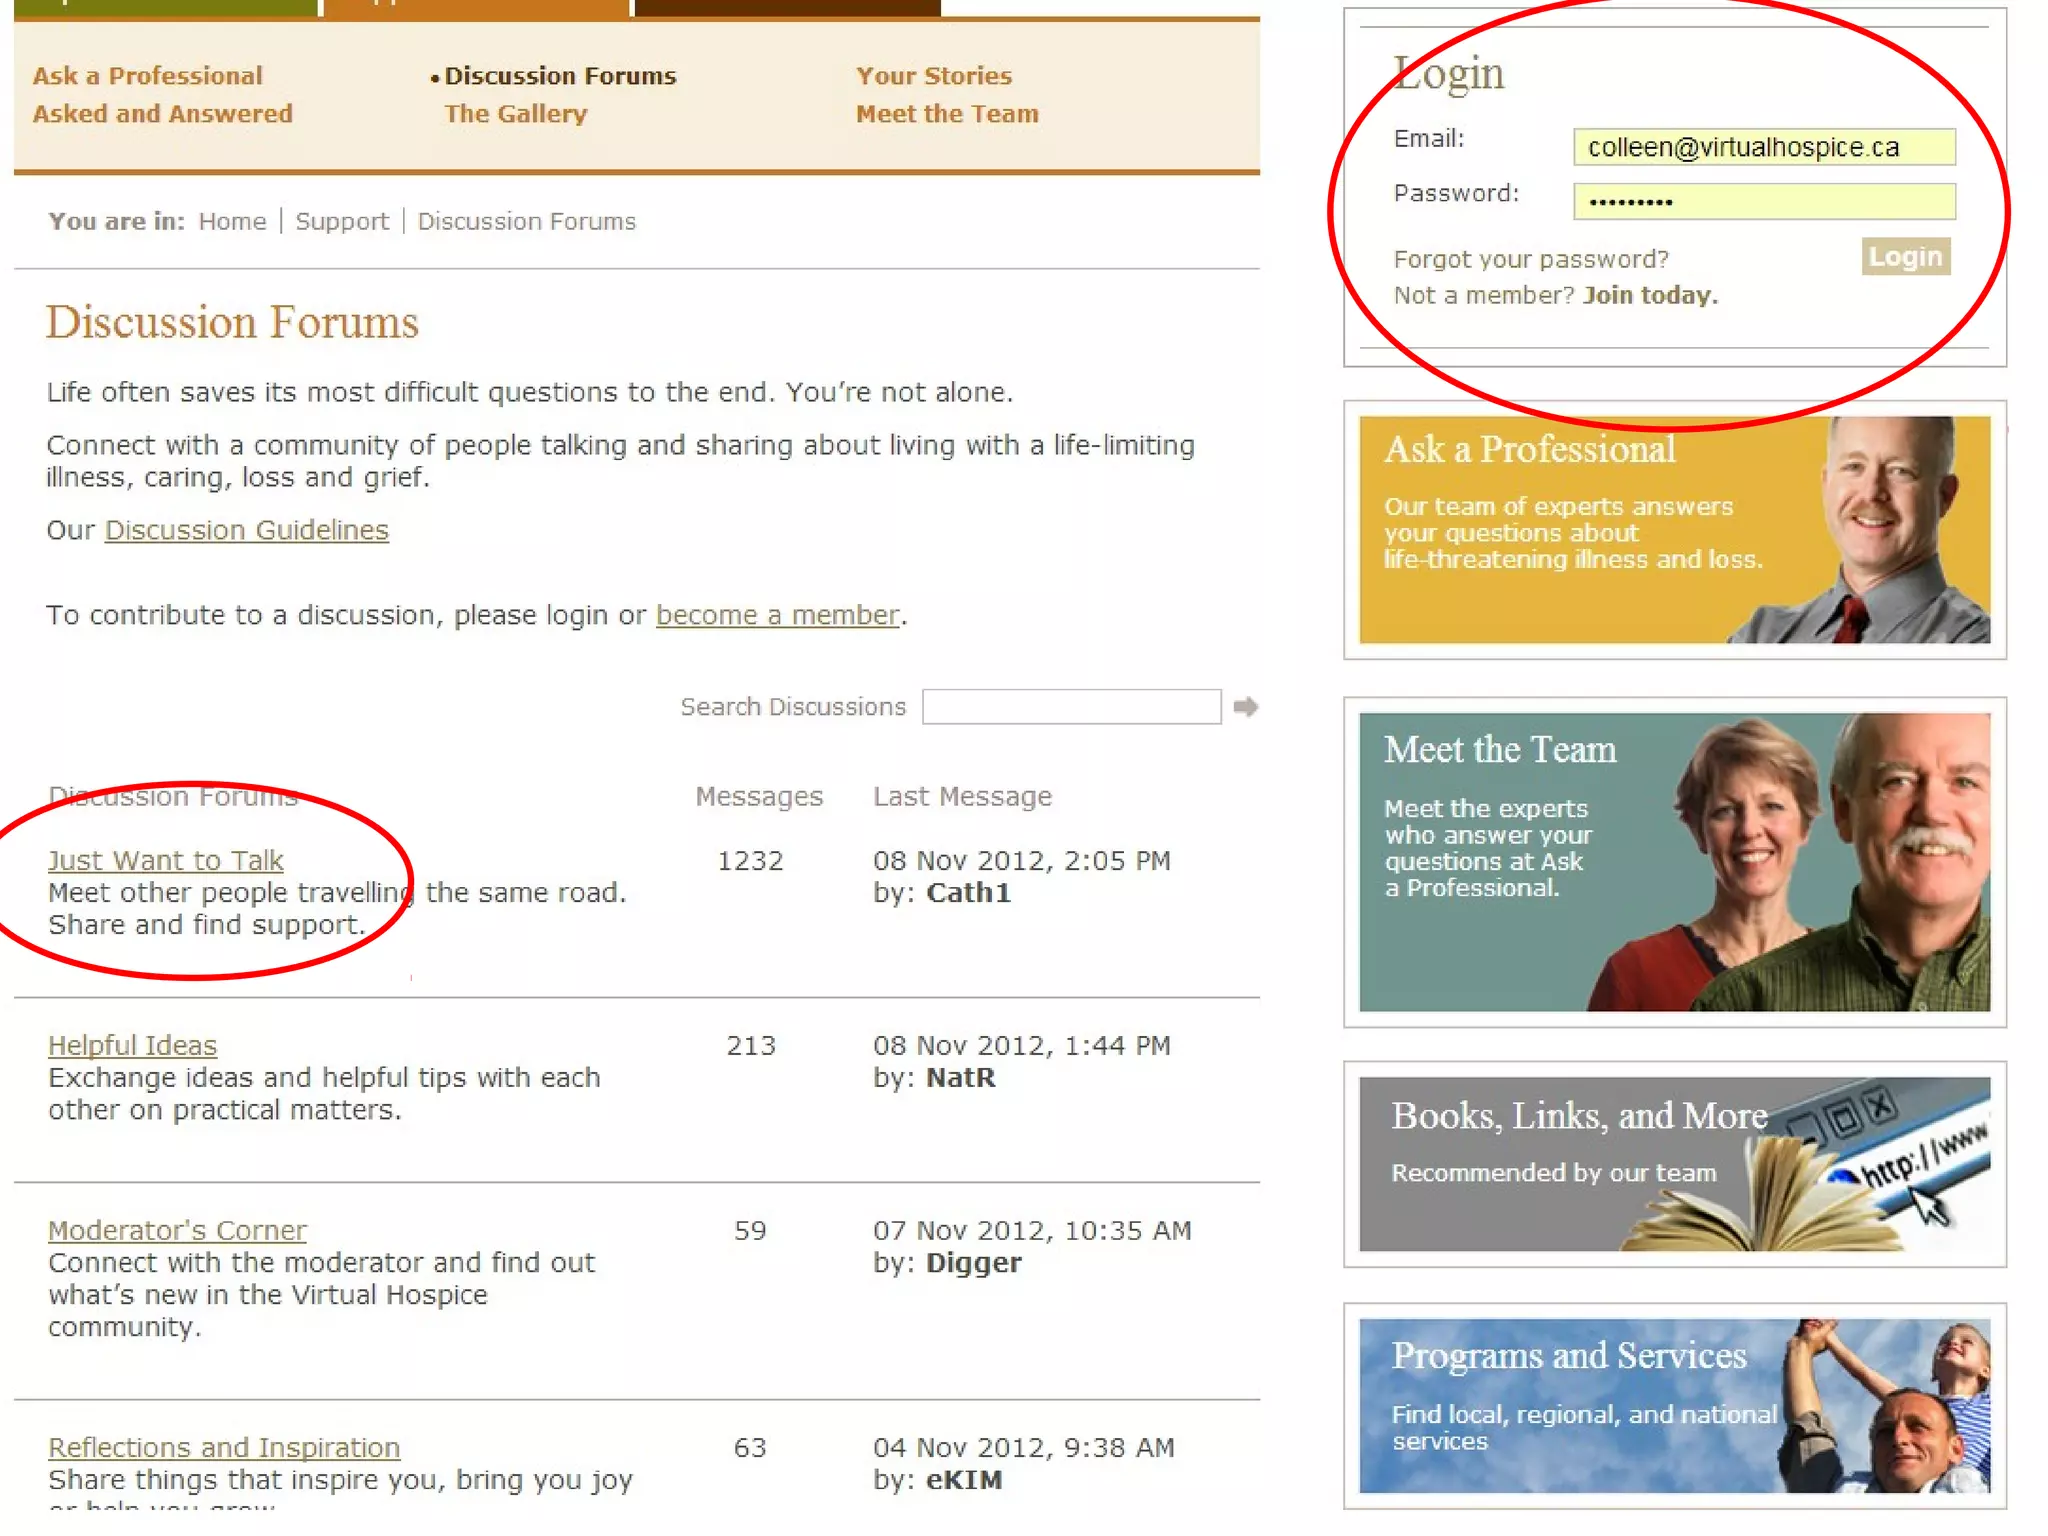Open the Helpful Ideas forum
This screenshot has height=1536, width=2048.
132,1045
